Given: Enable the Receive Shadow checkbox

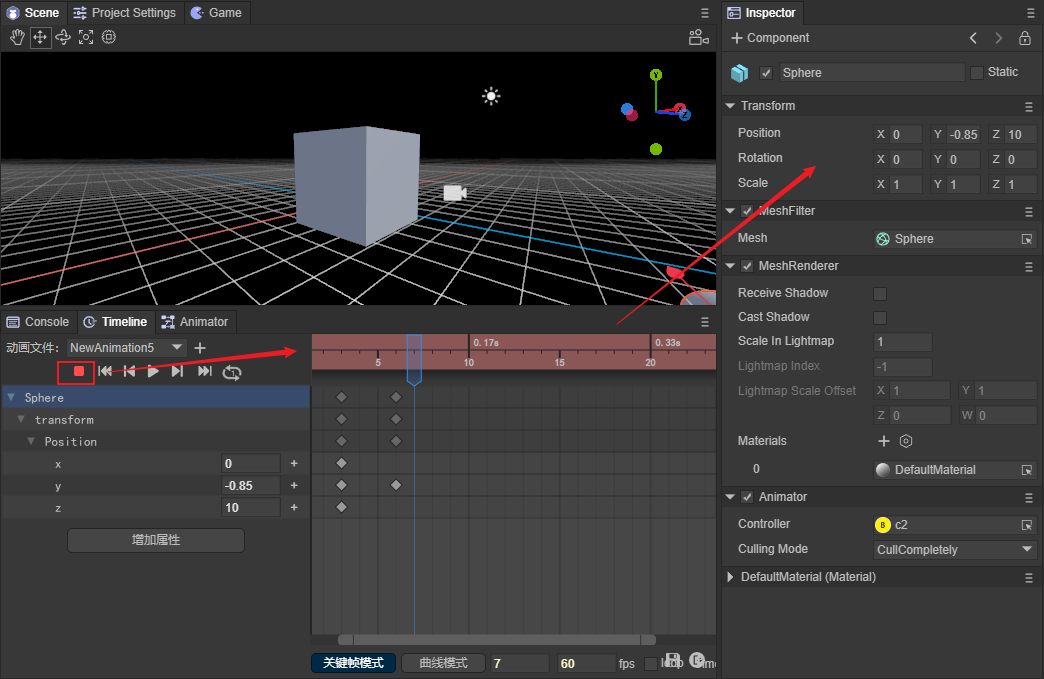Looking at the screenshot, I should pos(880,294).
